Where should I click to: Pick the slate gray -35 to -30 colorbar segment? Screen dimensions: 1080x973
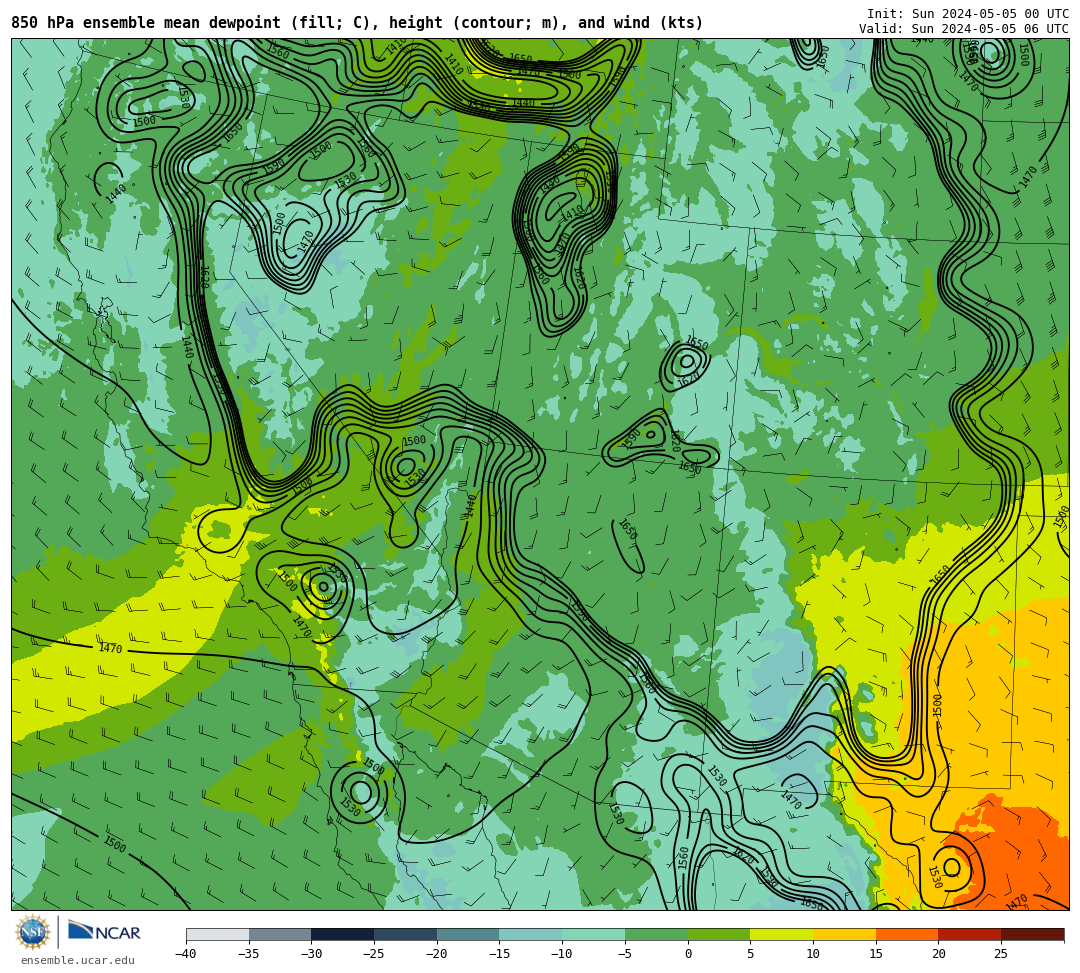[280, 934]
